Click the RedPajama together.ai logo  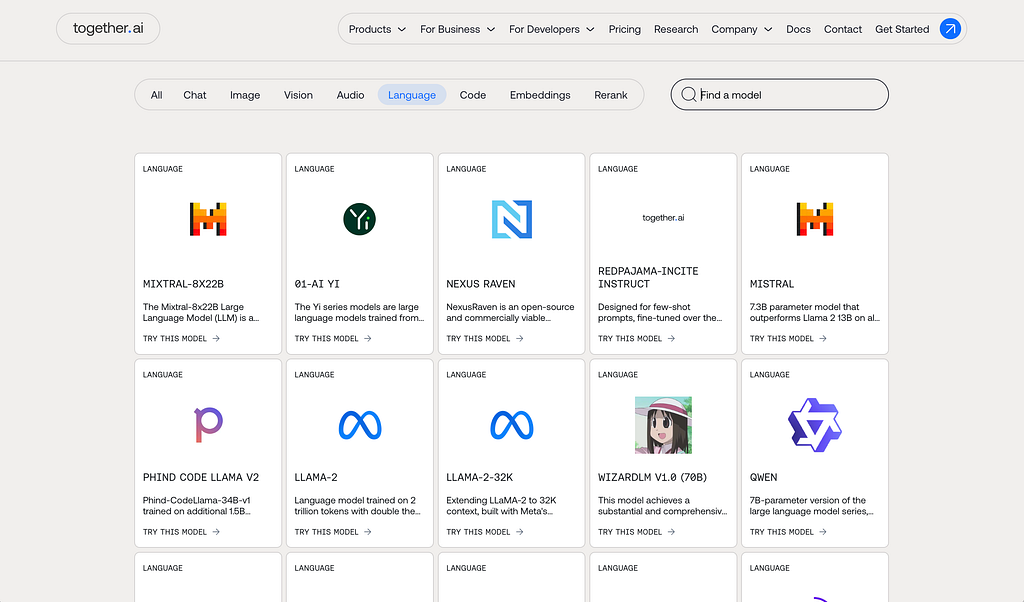(x=664, y=218)
